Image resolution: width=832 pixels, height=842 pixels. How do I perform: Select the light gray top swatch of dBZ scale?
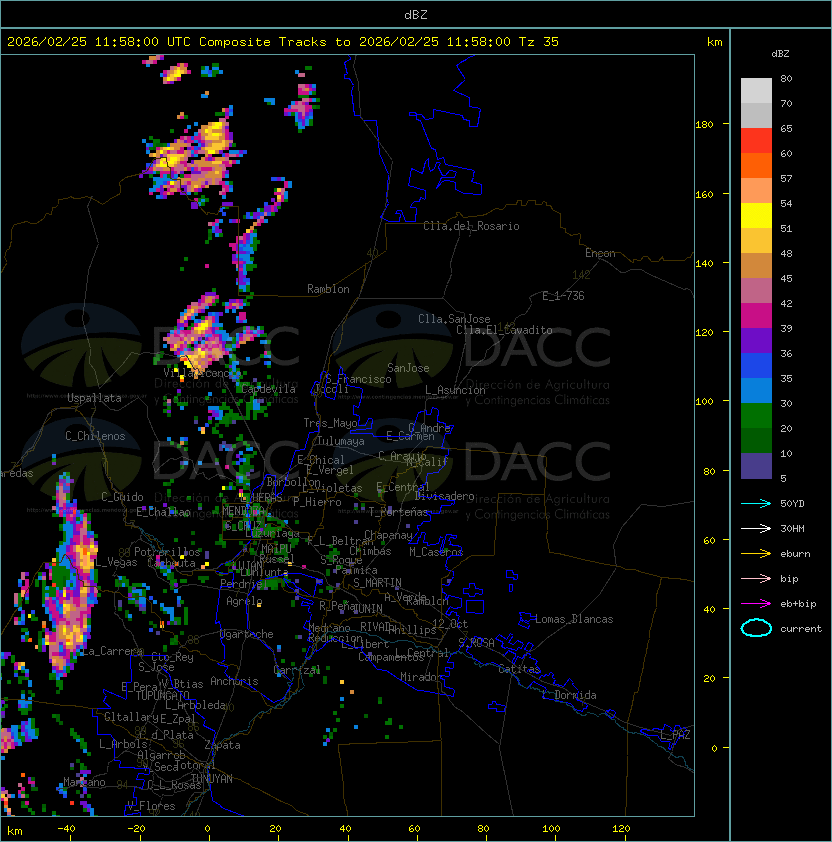(756, 91)
